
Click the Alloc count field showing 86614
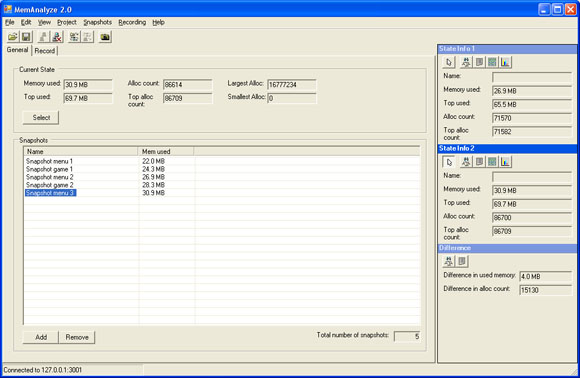click(x=188, y=85)
